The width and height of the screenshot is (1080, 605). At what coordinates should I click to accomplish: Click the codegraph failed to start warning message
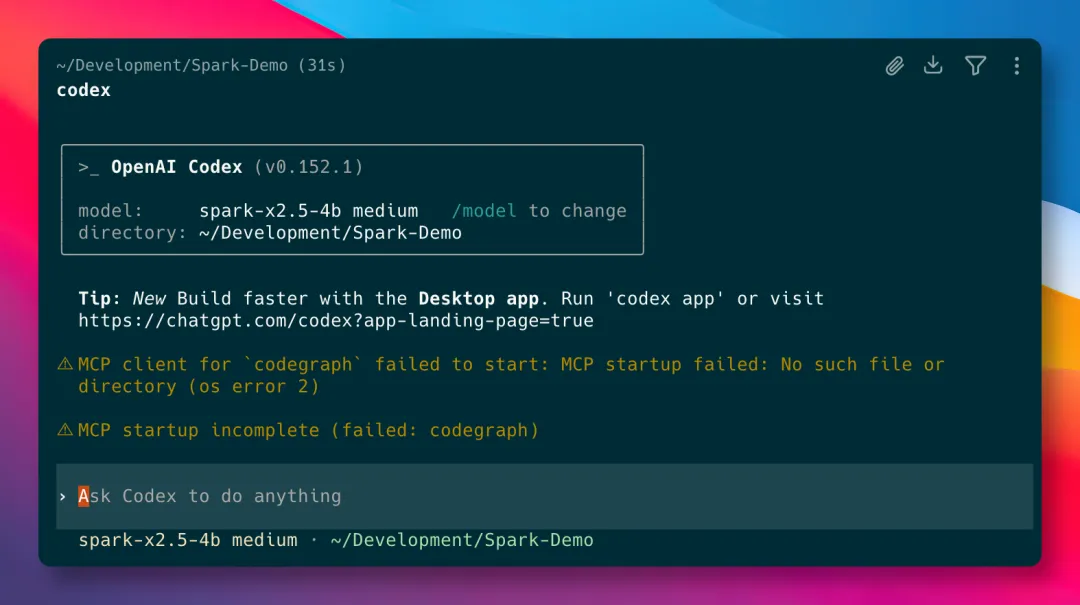coord(511,375)
